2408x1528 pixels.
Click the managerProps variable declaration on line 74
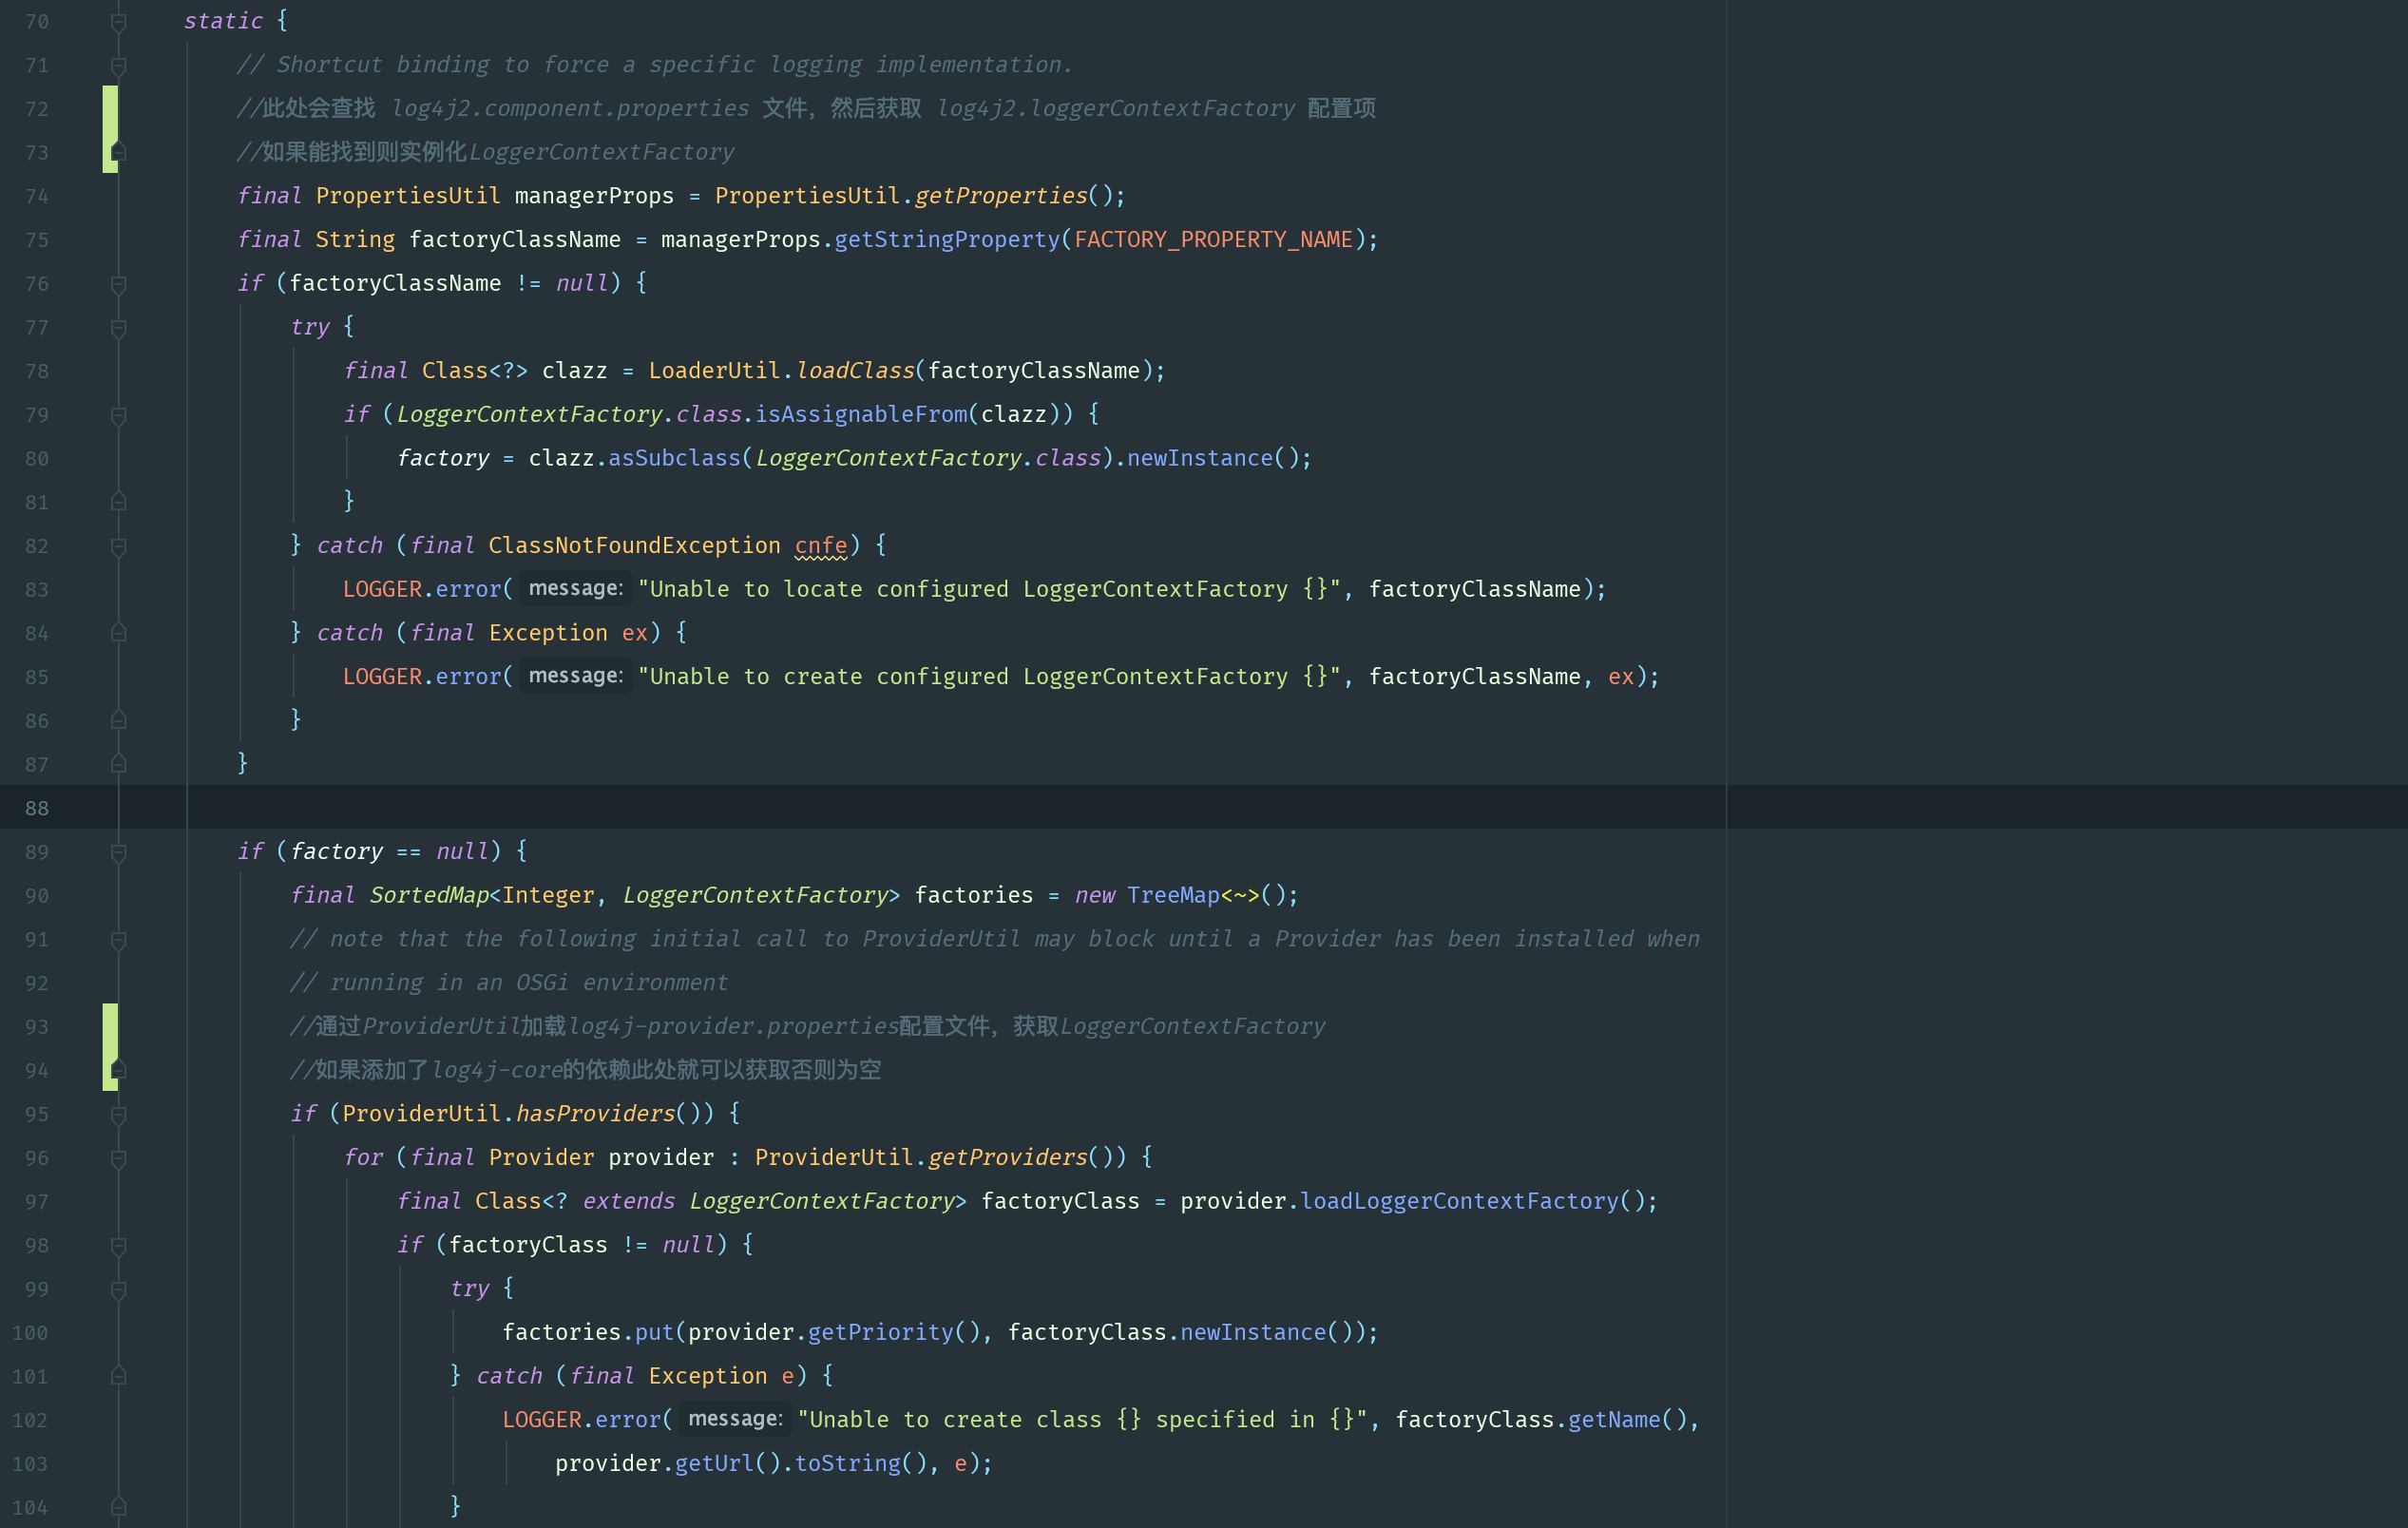[x=594, y=196]
